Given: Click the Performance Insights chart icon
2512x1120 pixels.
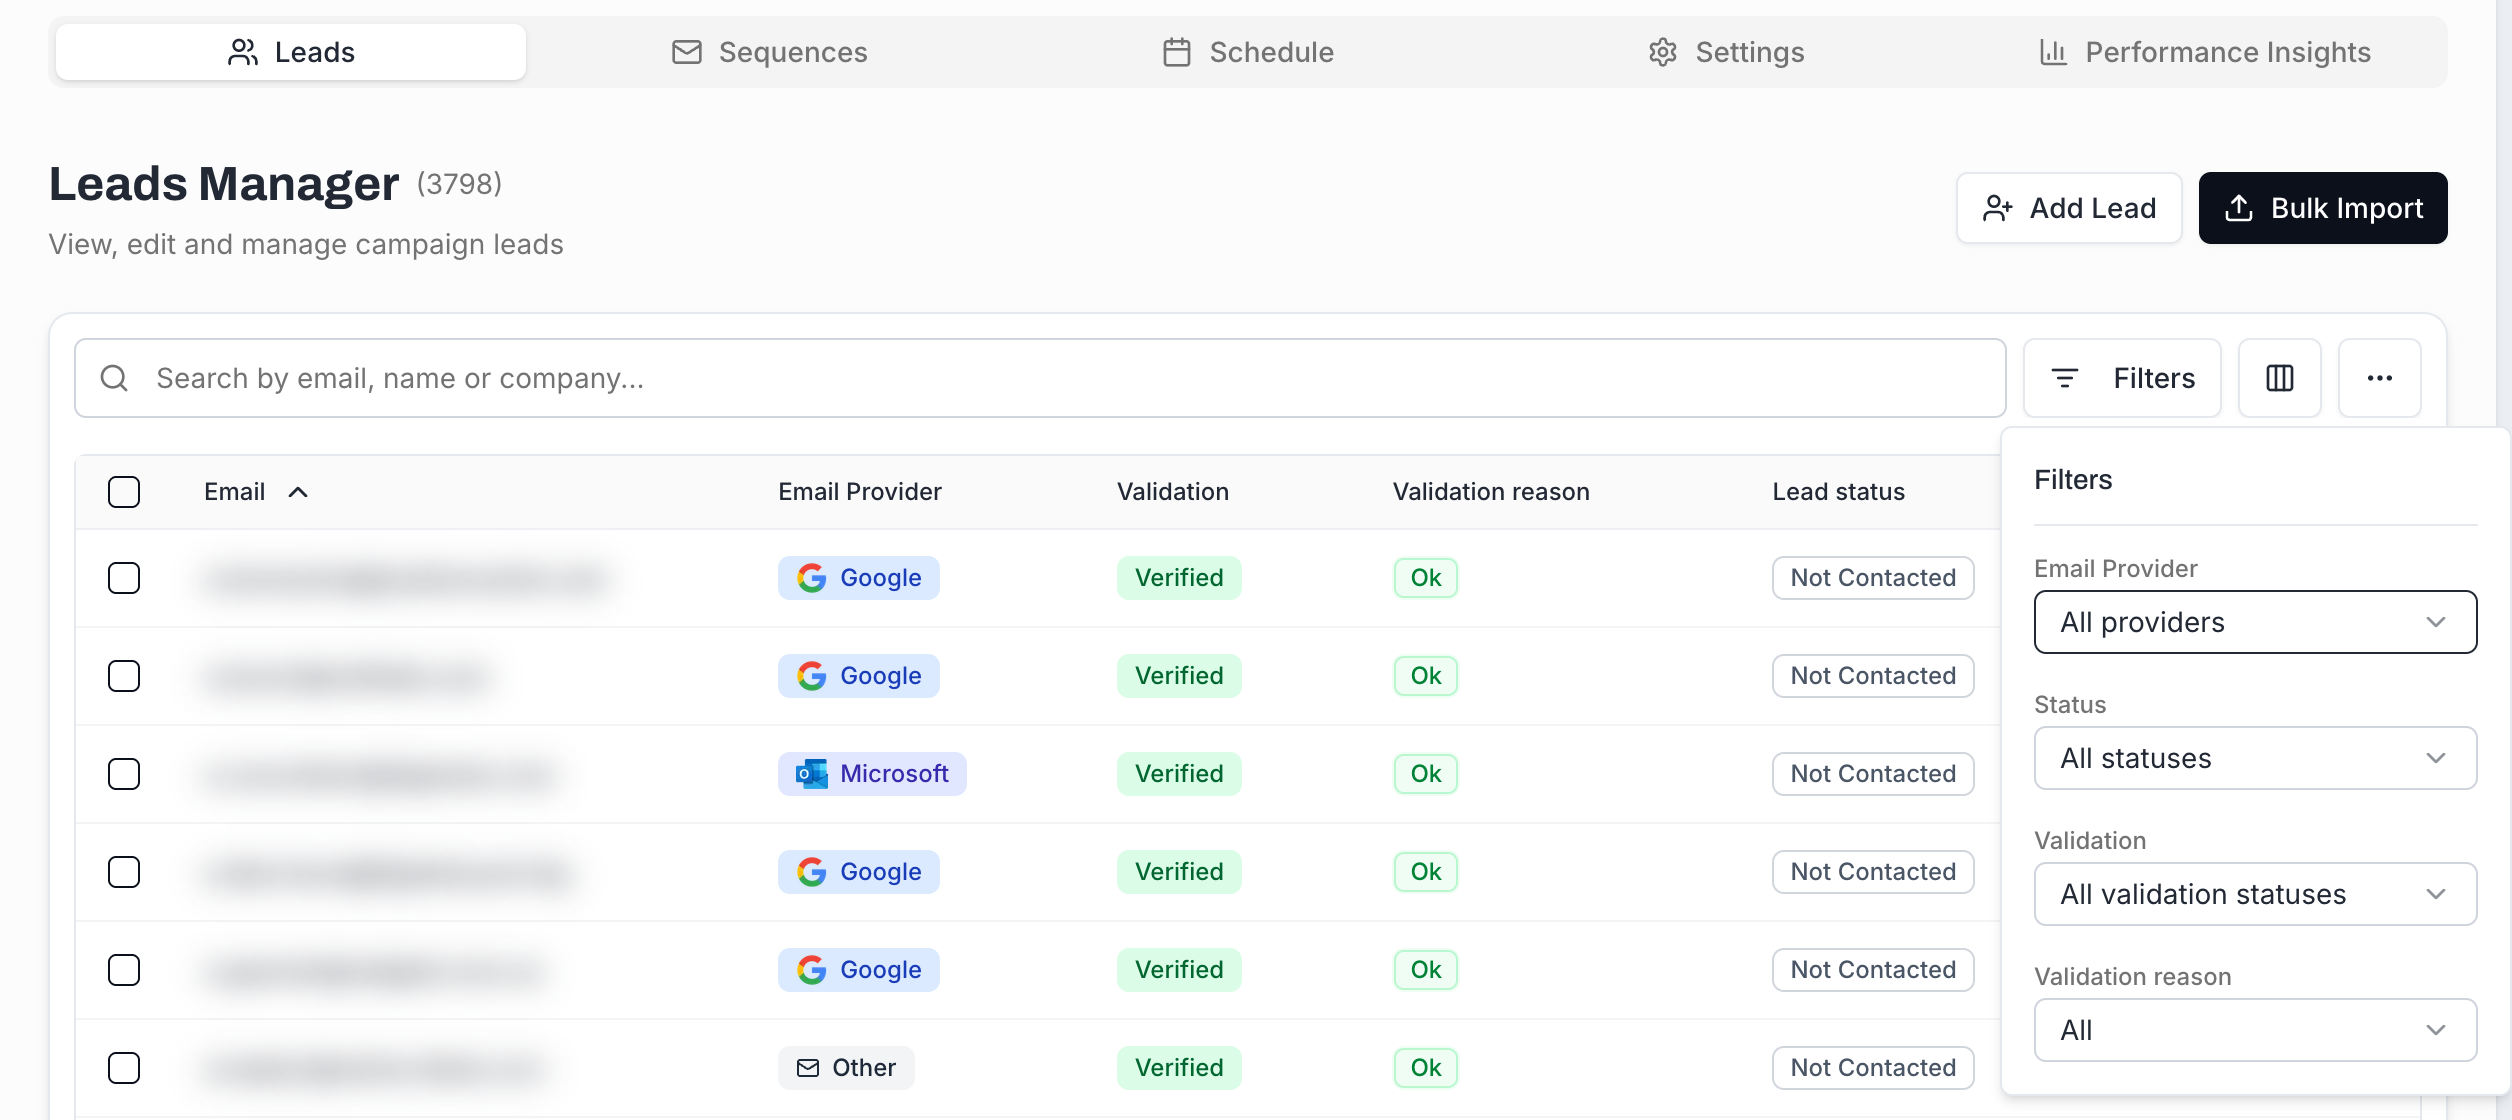Looking at the screenshot, I should click(x=2053, y=52).
